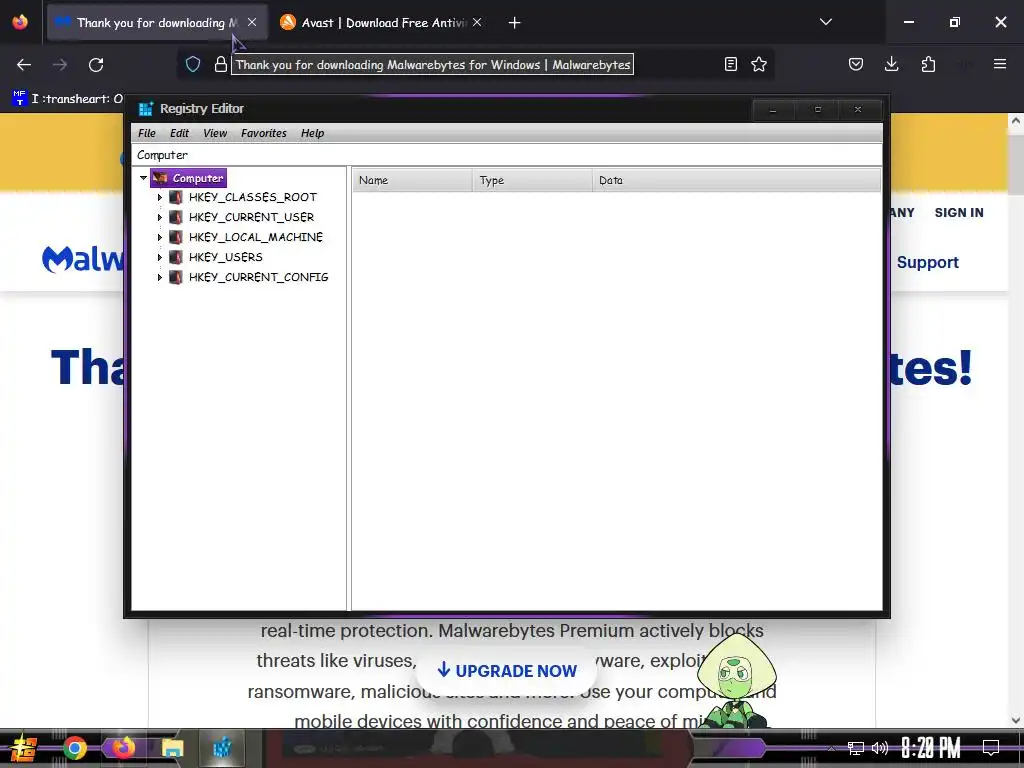Viewport: 1024px width, 768px height.
Task: Expand the HKEY_CURRENT_CONFIG key
Action: point(160,278)
